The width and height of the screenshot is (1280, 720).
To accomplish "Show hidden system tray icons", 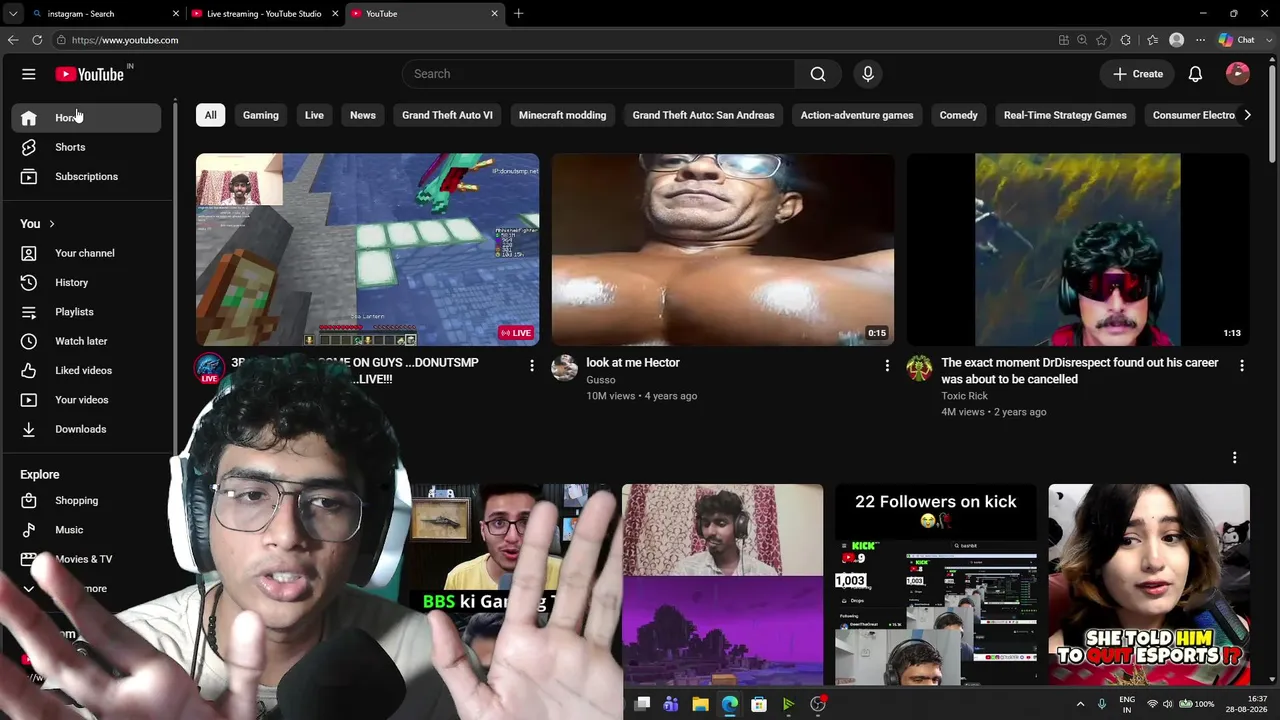I will point(1080,704).
